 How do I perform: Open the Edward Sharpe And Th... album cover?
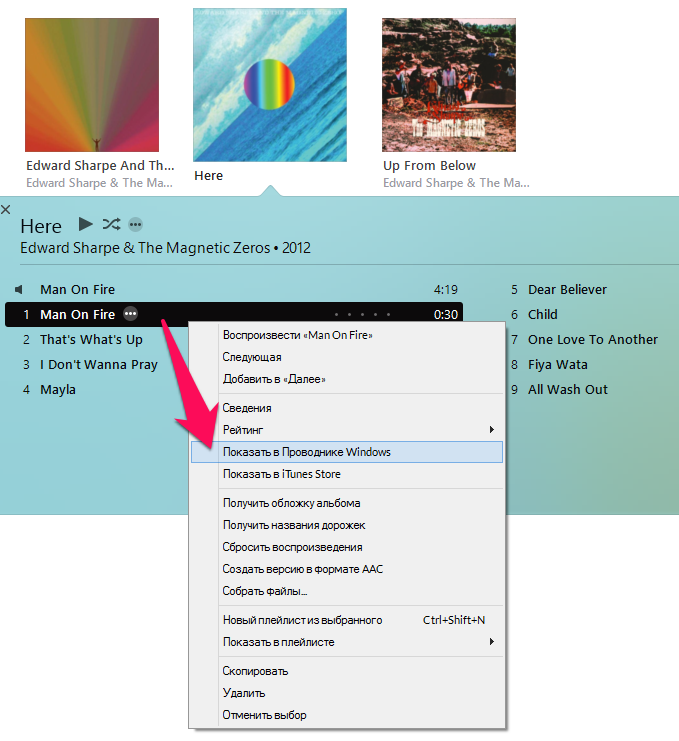pyautogui.click(x=92, y=85)
